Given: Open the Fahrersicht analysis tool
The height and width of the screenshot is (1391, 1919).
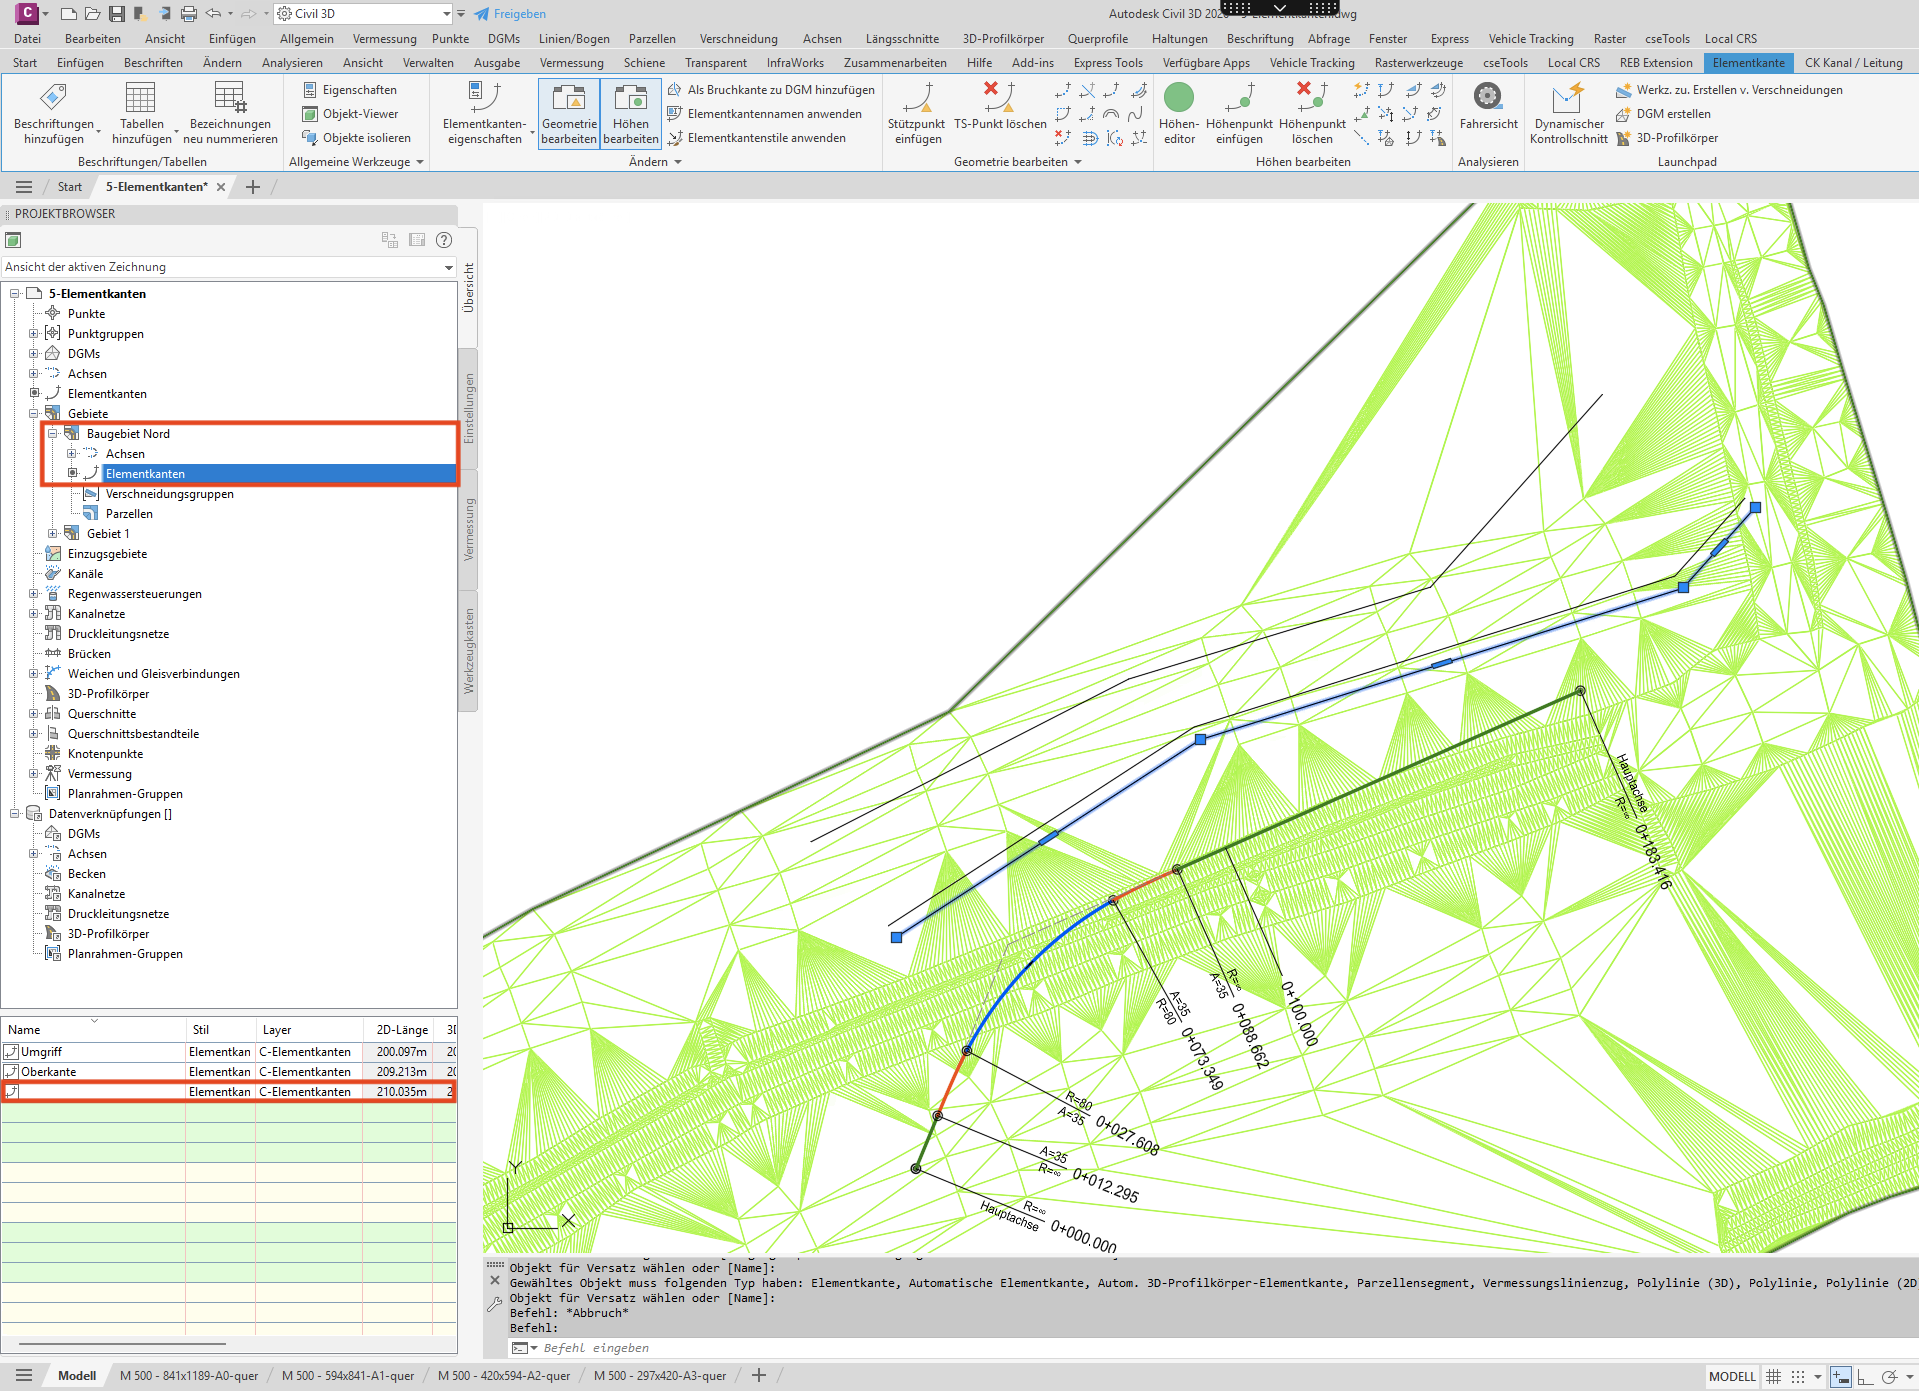Looking at the screenshot, I should click(x=1488, y=106).
